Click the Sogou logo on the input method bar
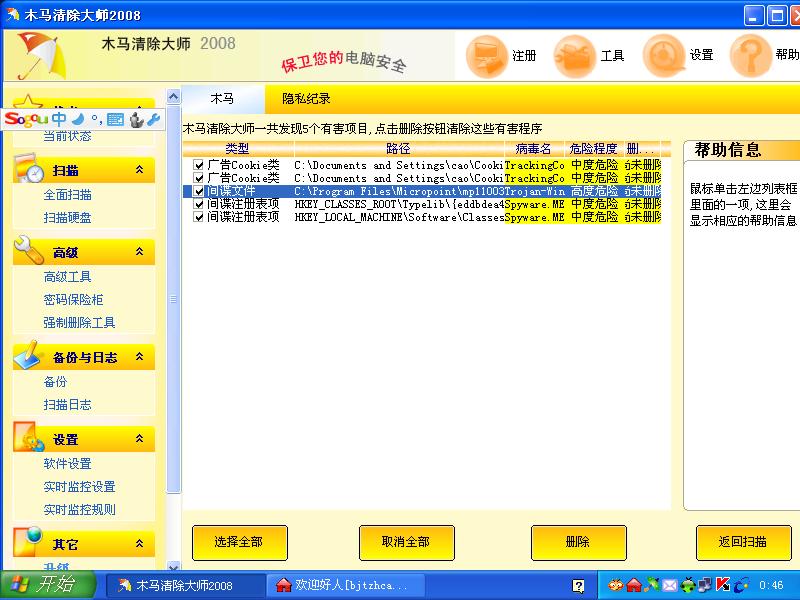Image resolution: width=800 pixels, height=600 pixels. coord(26,119)
